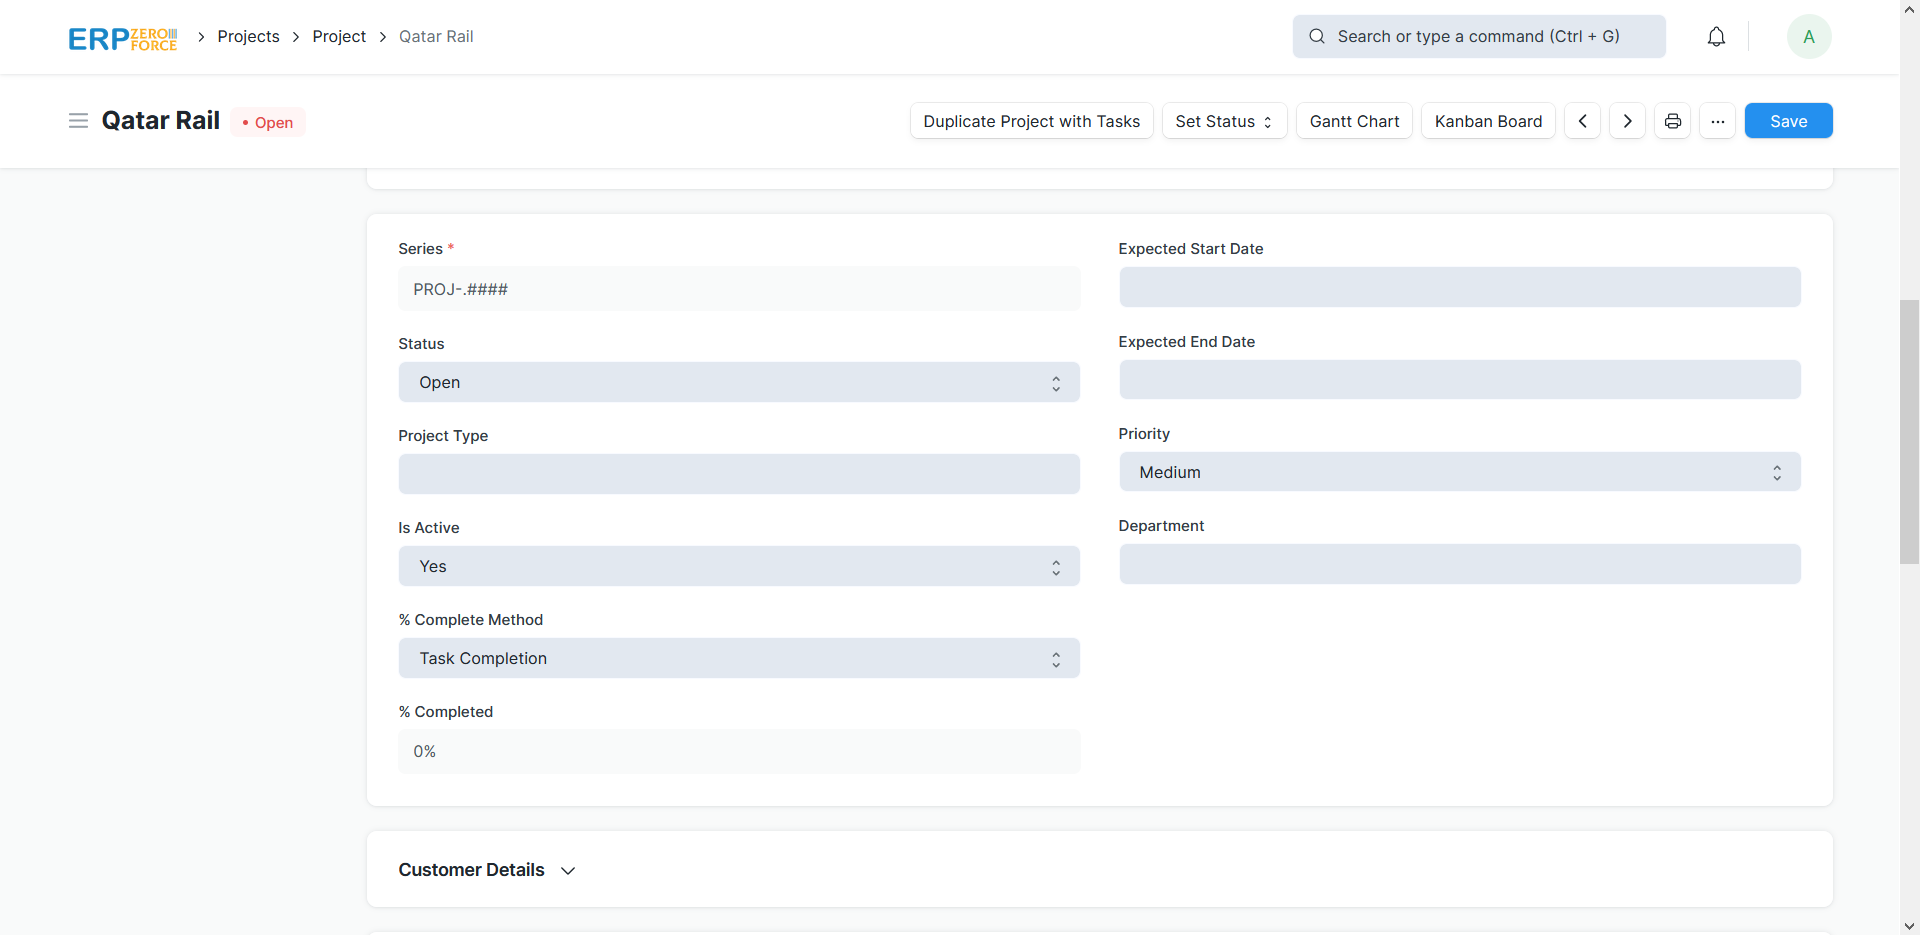Open the three-dots more options menu

coord(1717,121)
